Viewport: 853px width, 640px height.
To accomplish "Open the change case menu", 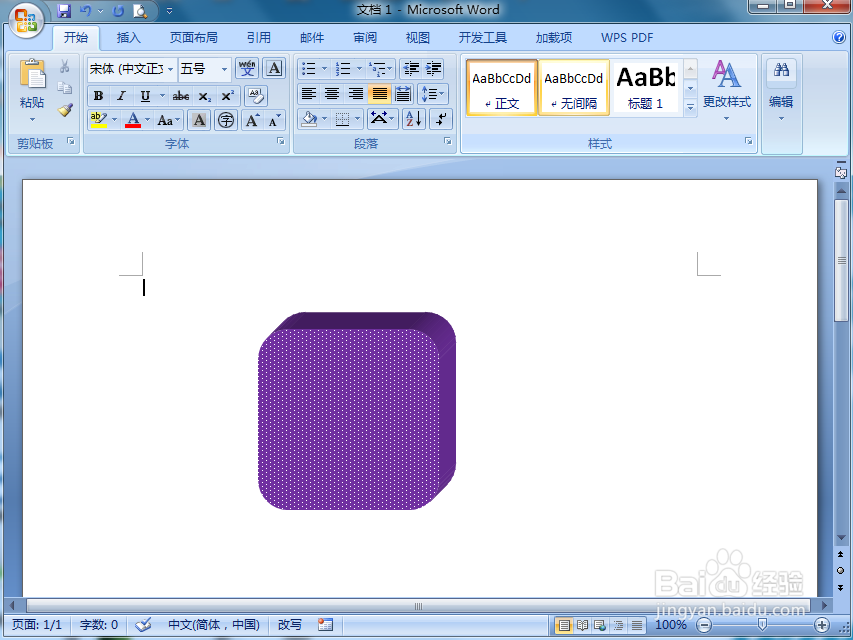I will tap(169, 120).
